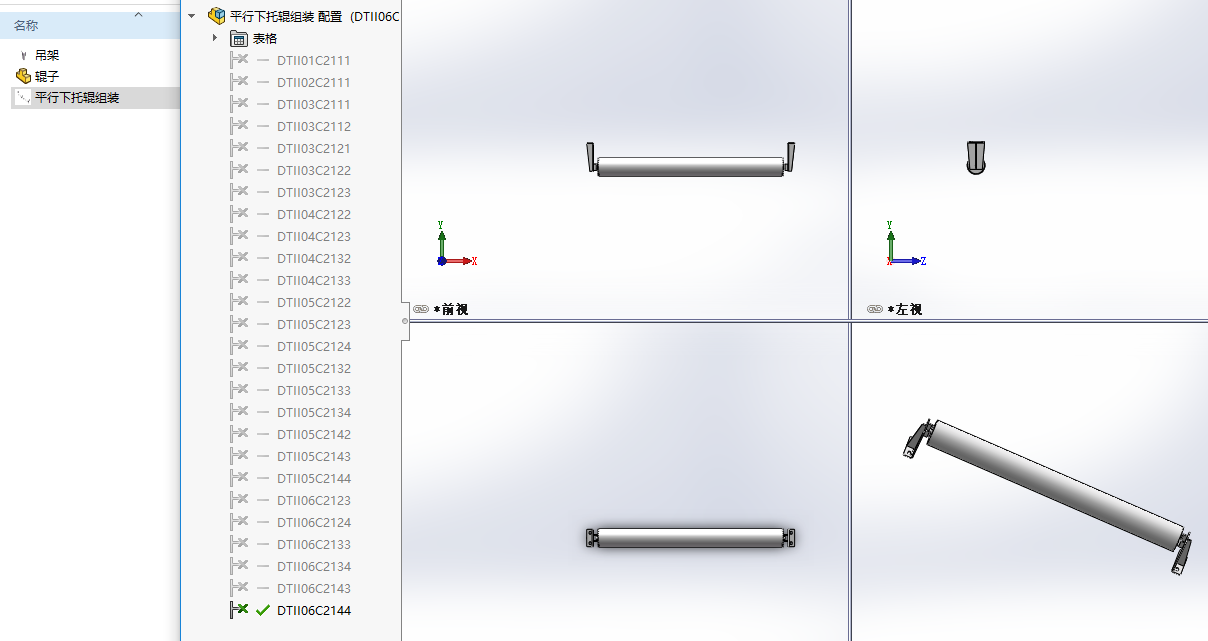This screenshot has width=1208, height=641.
Task: Click the panel collapse handle on splitter
Action: pyautogui.click(x=405, y=321)
